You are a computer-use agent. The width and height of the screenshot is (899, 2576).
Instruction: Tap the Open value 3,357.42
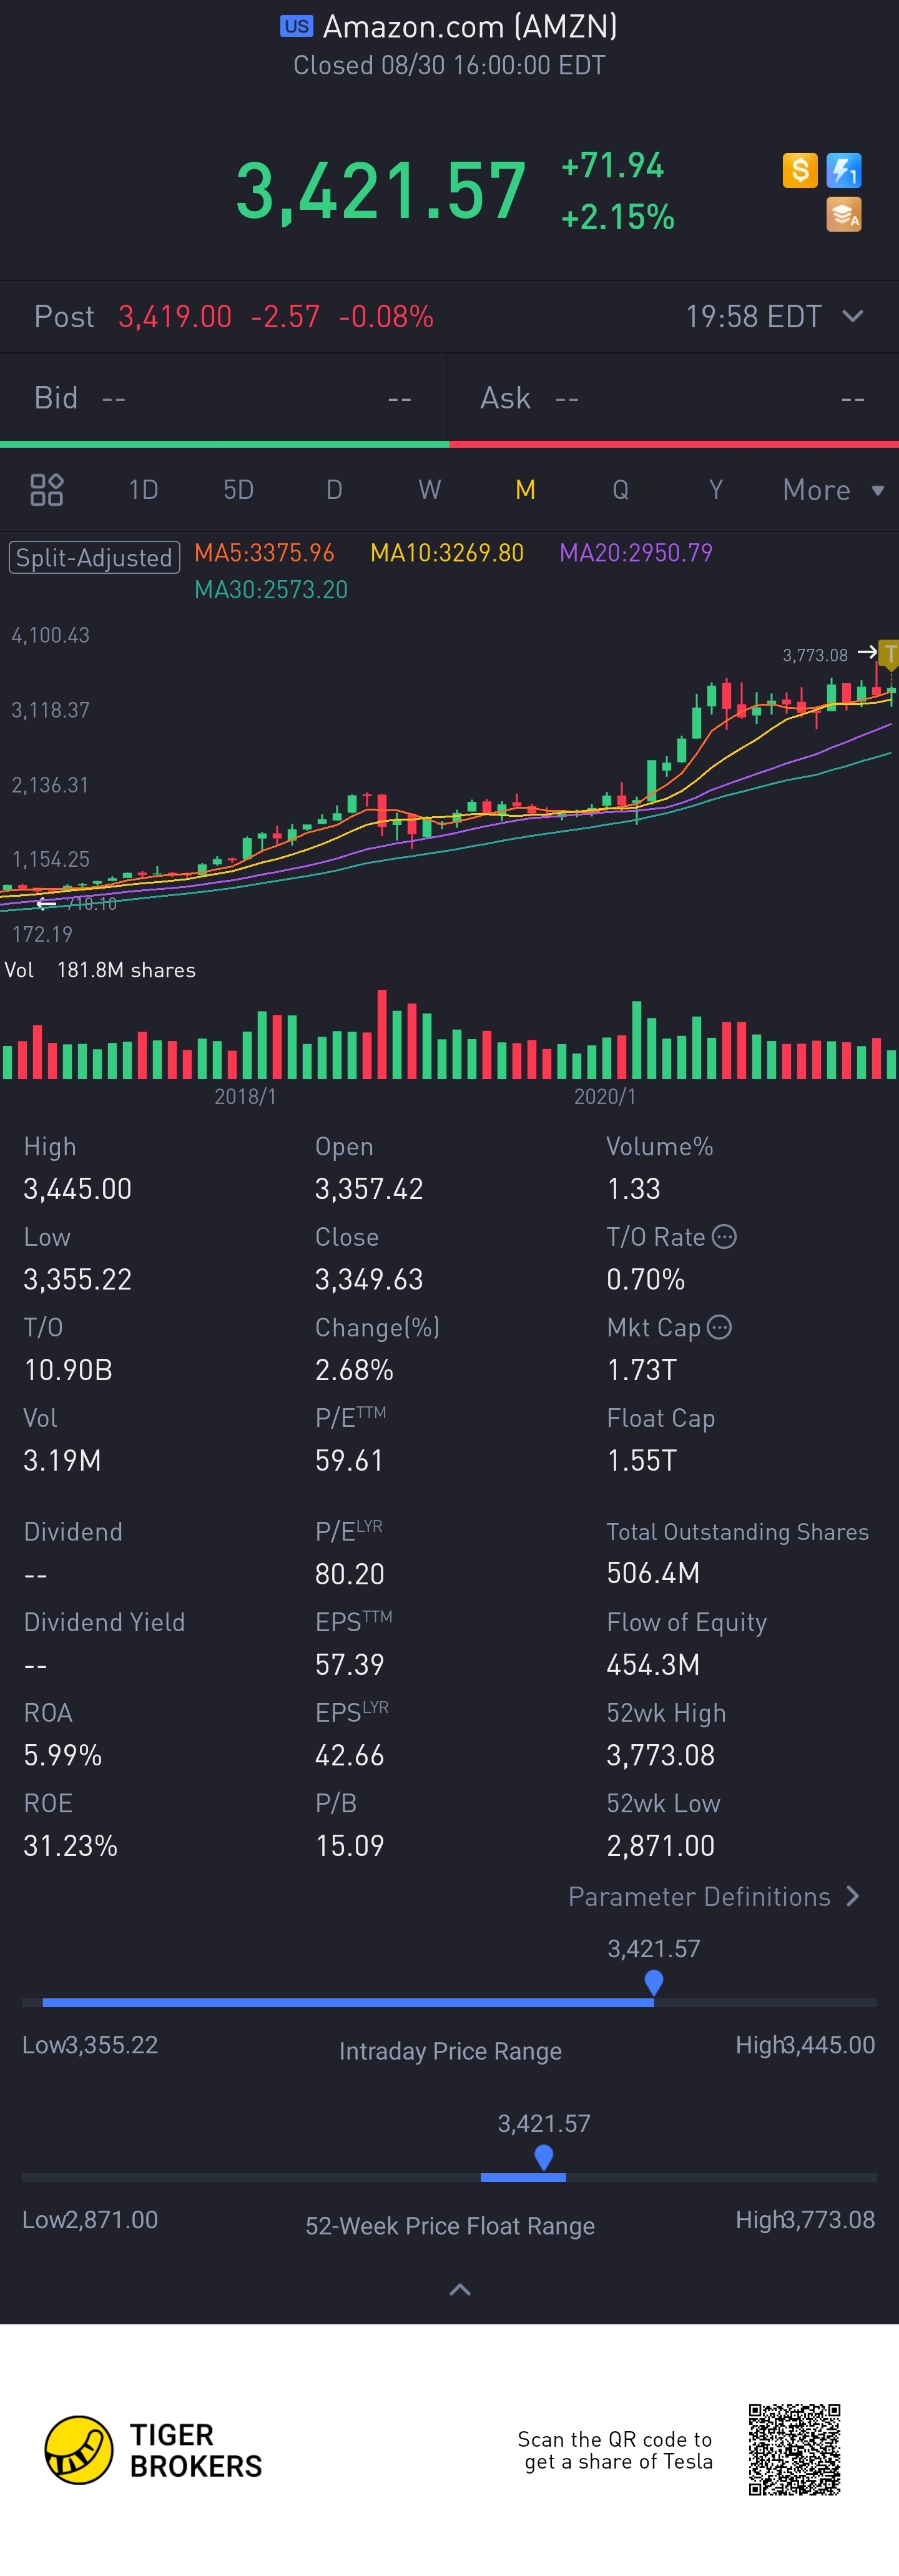(369, 1189)
